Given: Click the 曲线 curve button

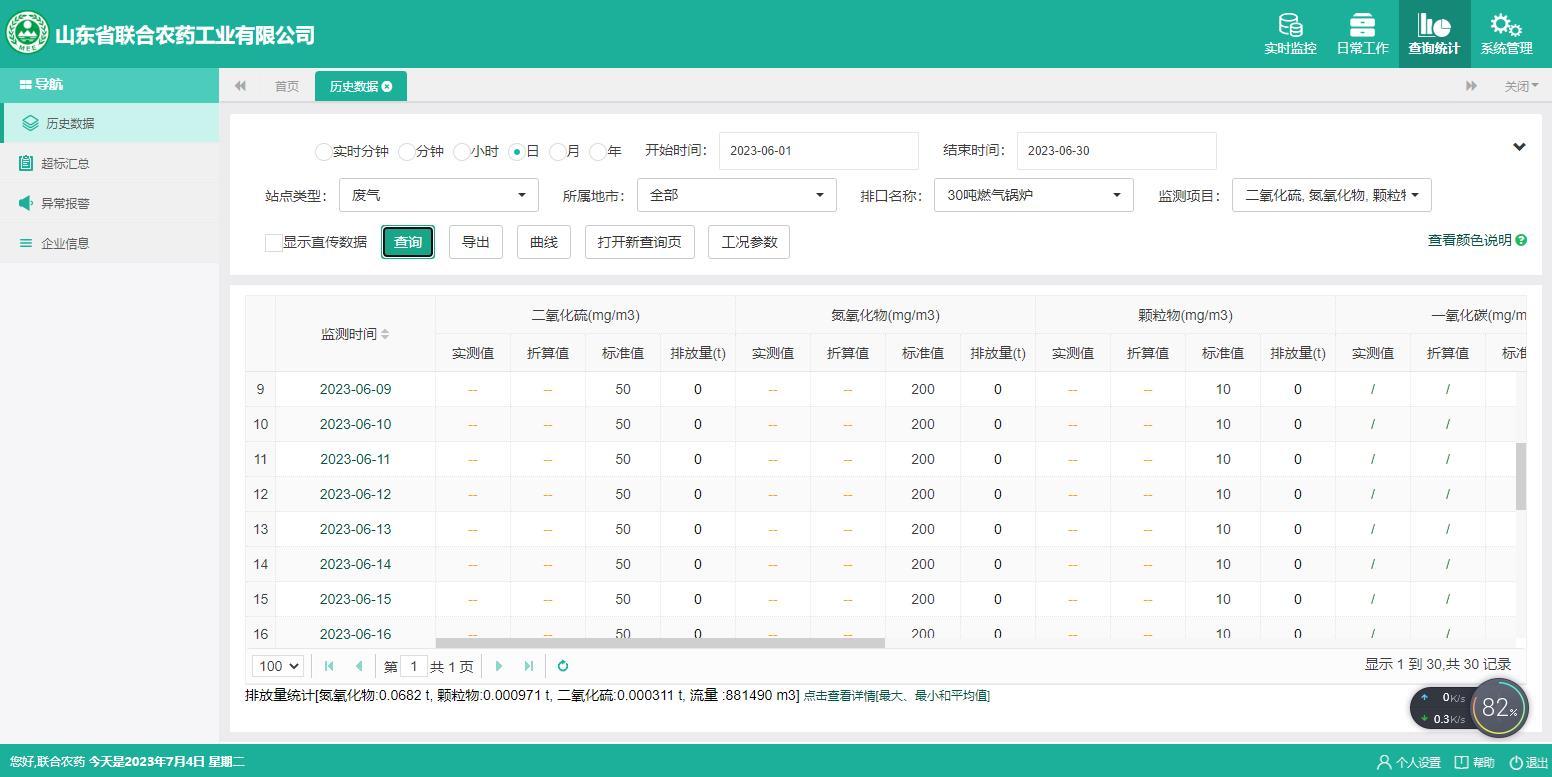Looking at the screenshot, I should click(544, 242).
